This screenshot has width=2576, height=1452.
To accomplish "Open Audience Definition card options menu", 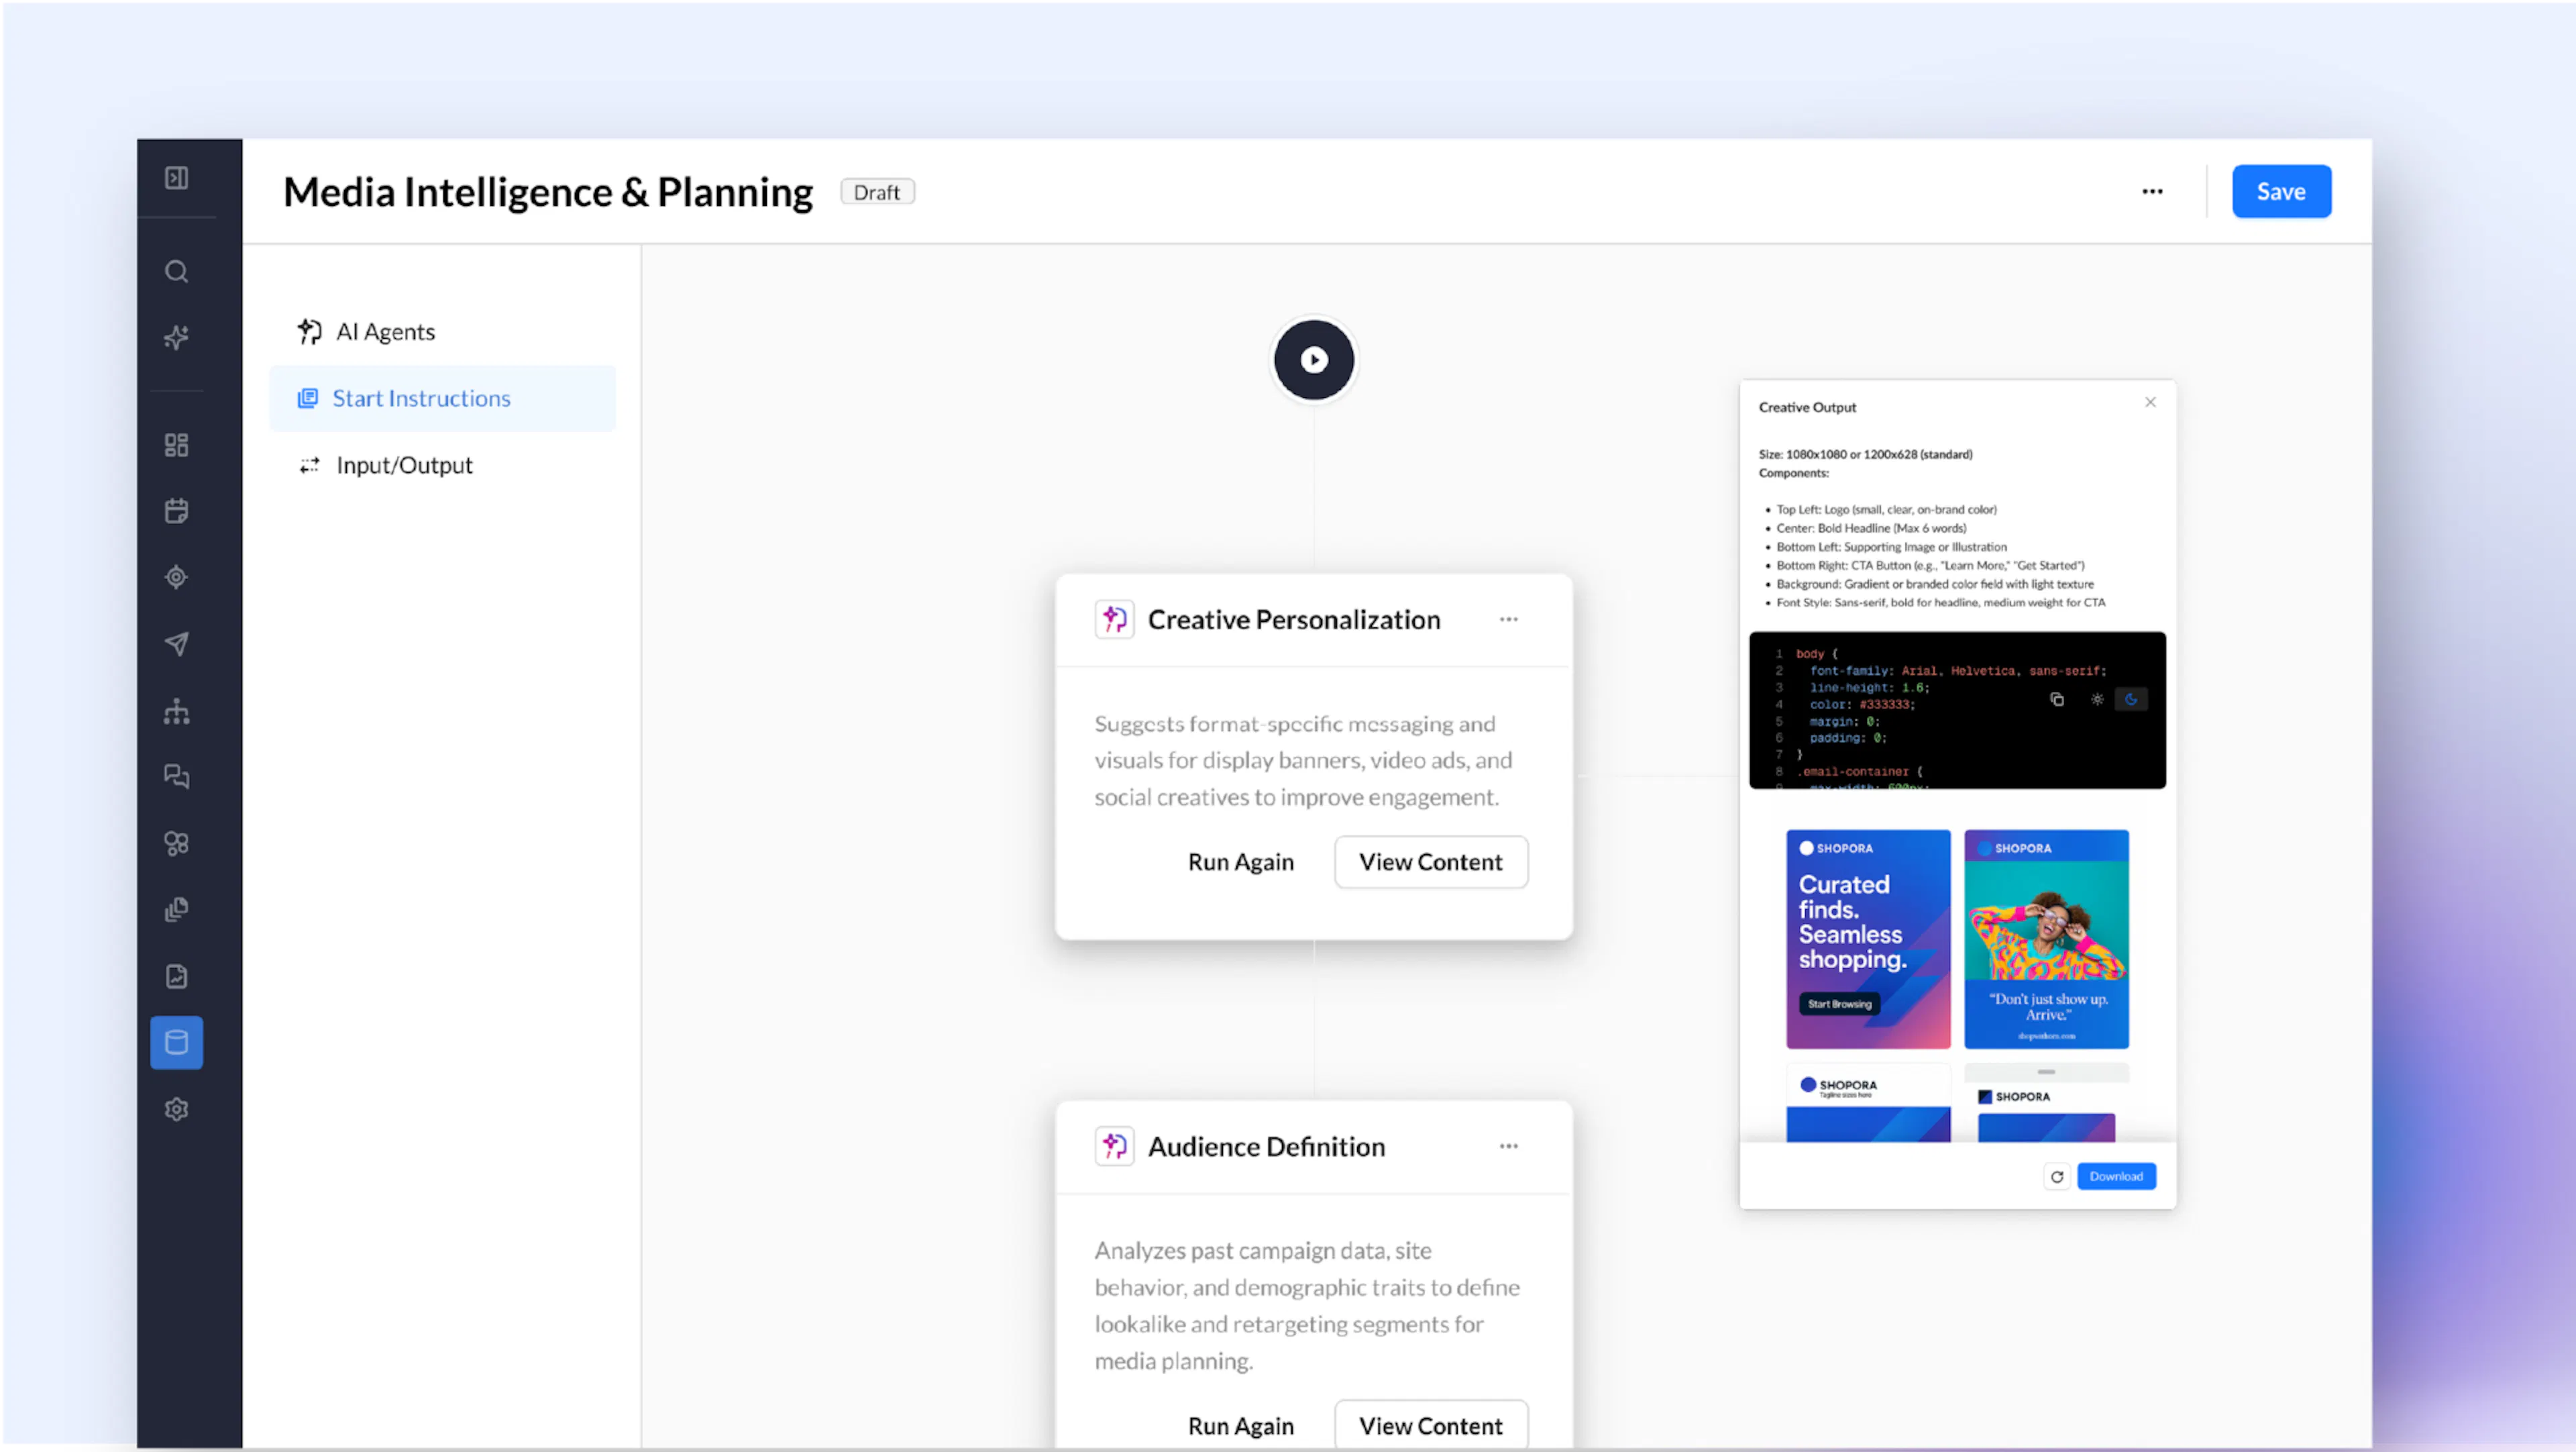I will coord(1509,1147).
